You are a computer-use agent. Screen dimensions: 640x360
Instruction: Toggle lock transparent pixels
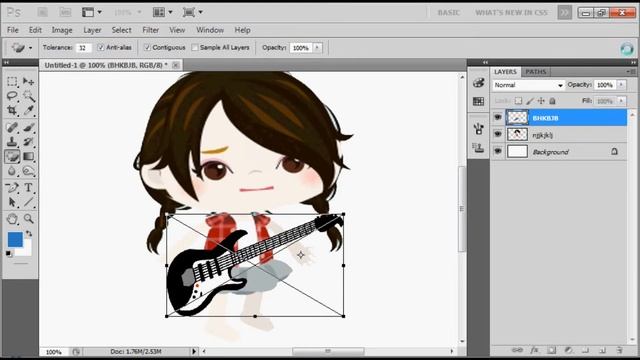point(518,101)
